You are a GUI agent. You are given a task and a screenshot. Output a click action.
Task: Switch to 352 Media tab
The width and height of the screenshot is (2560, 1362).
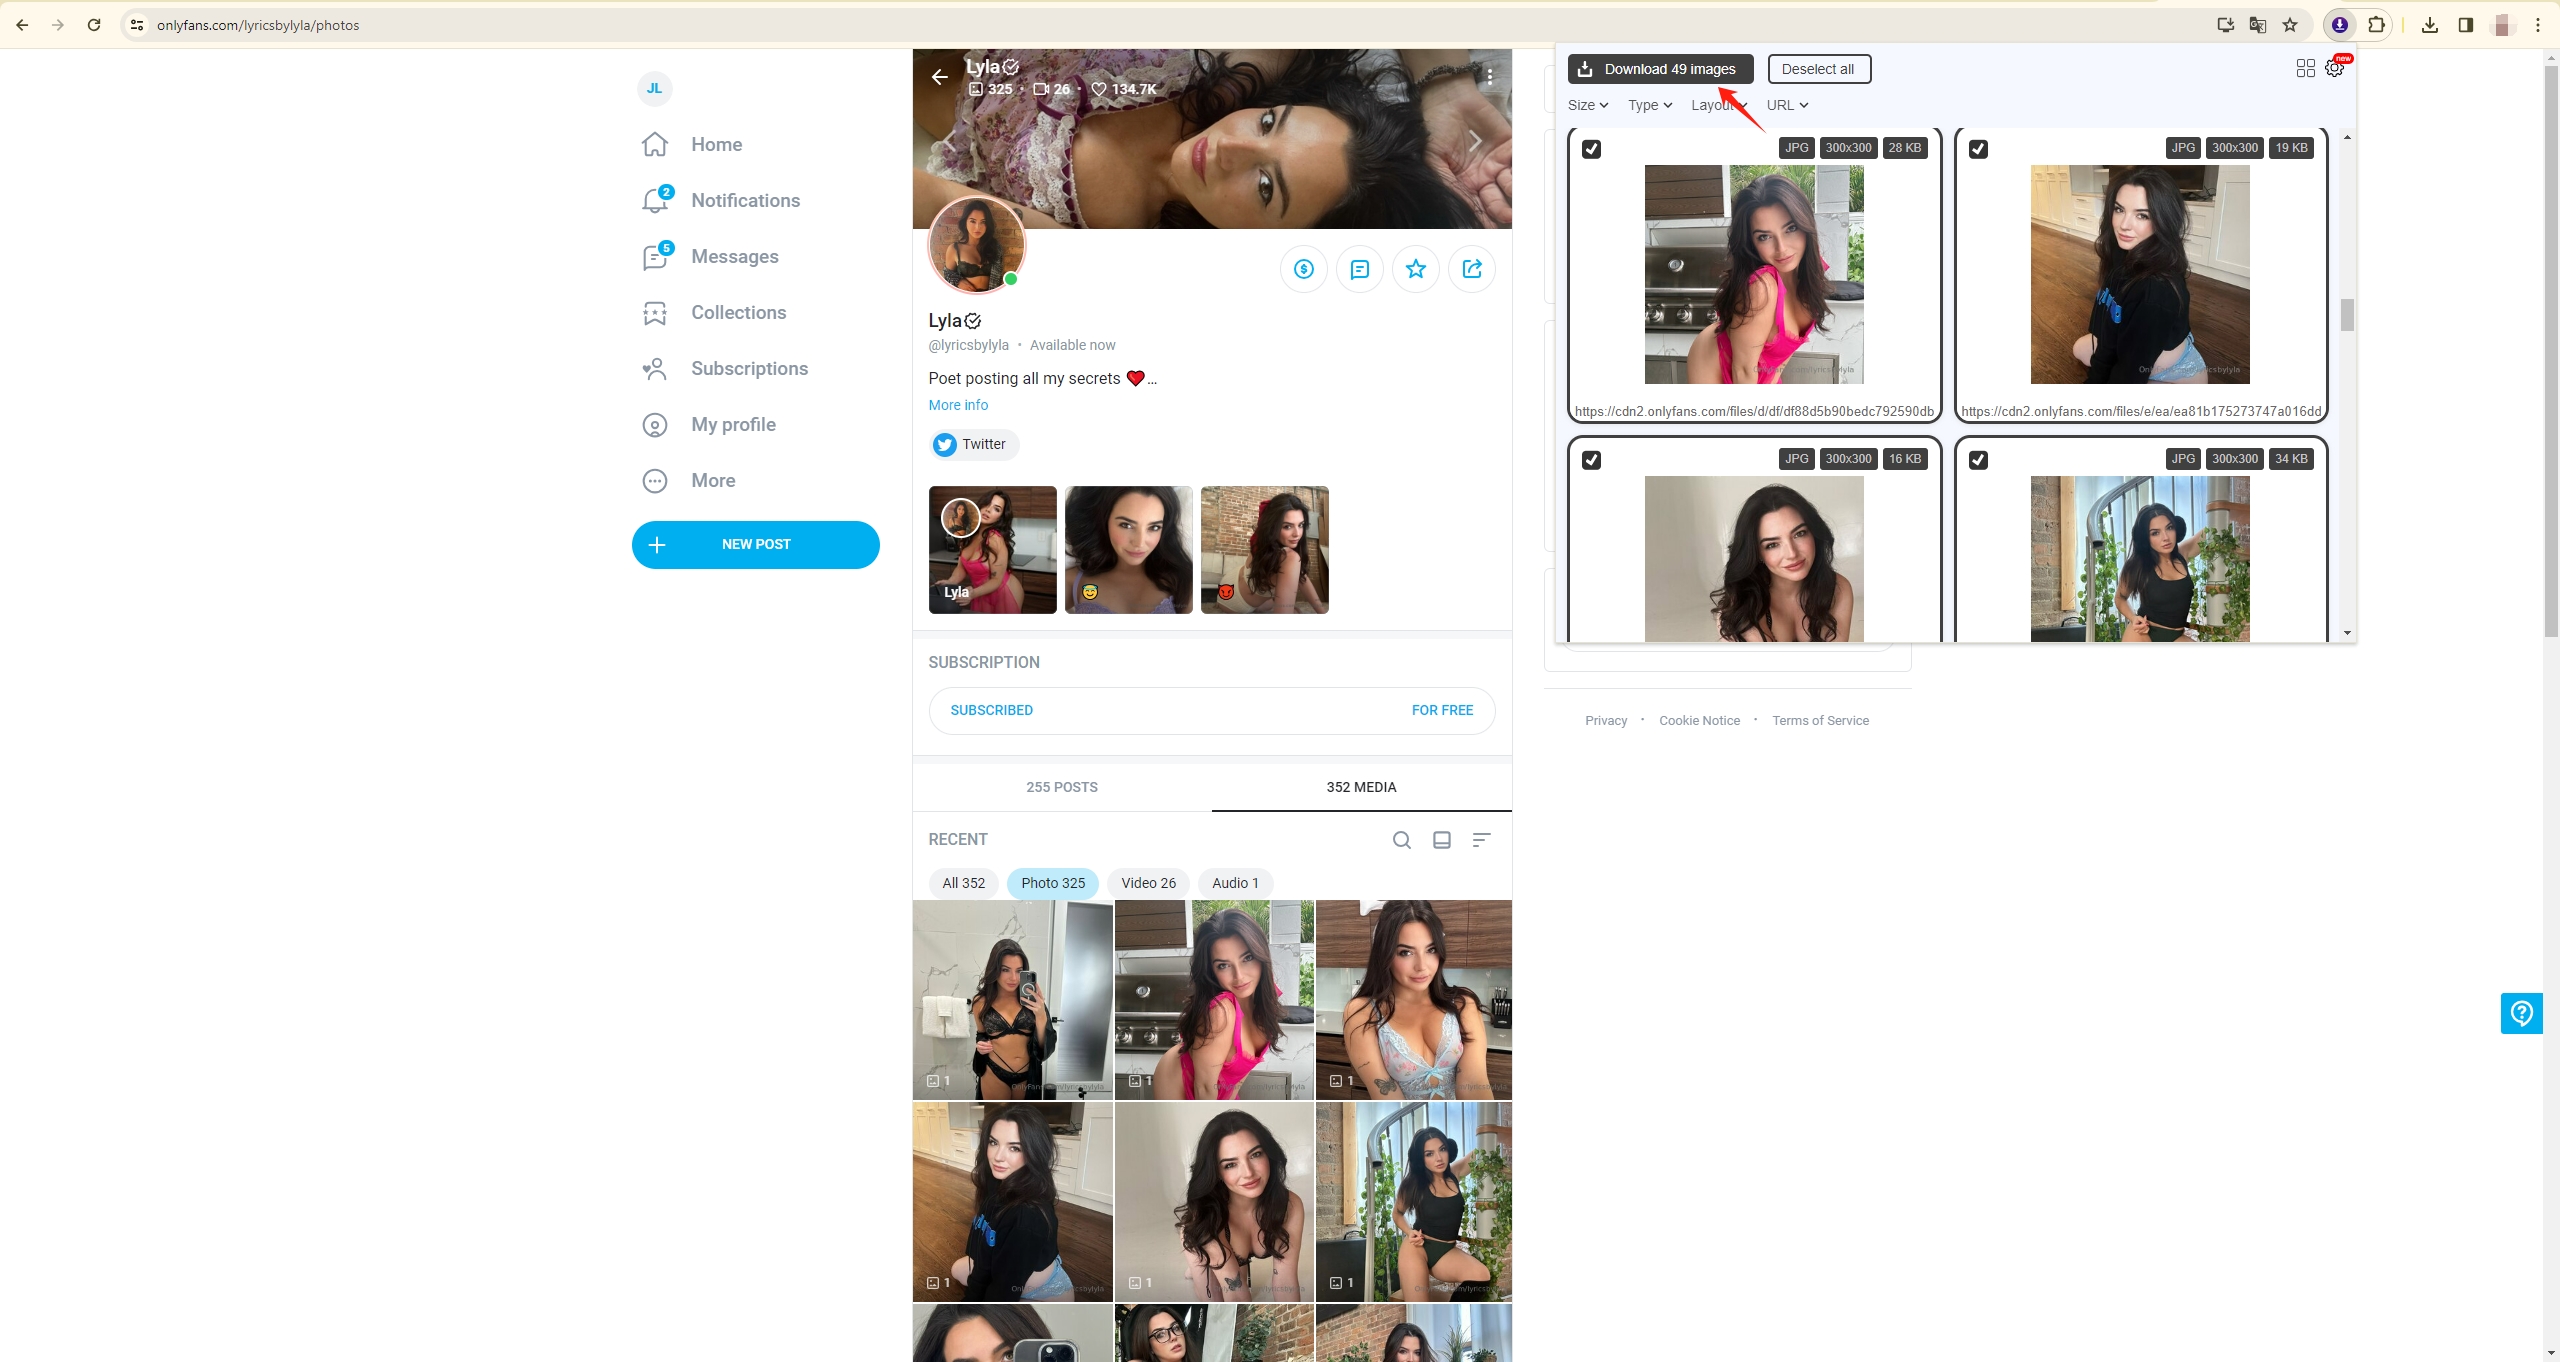point(1361,786)
